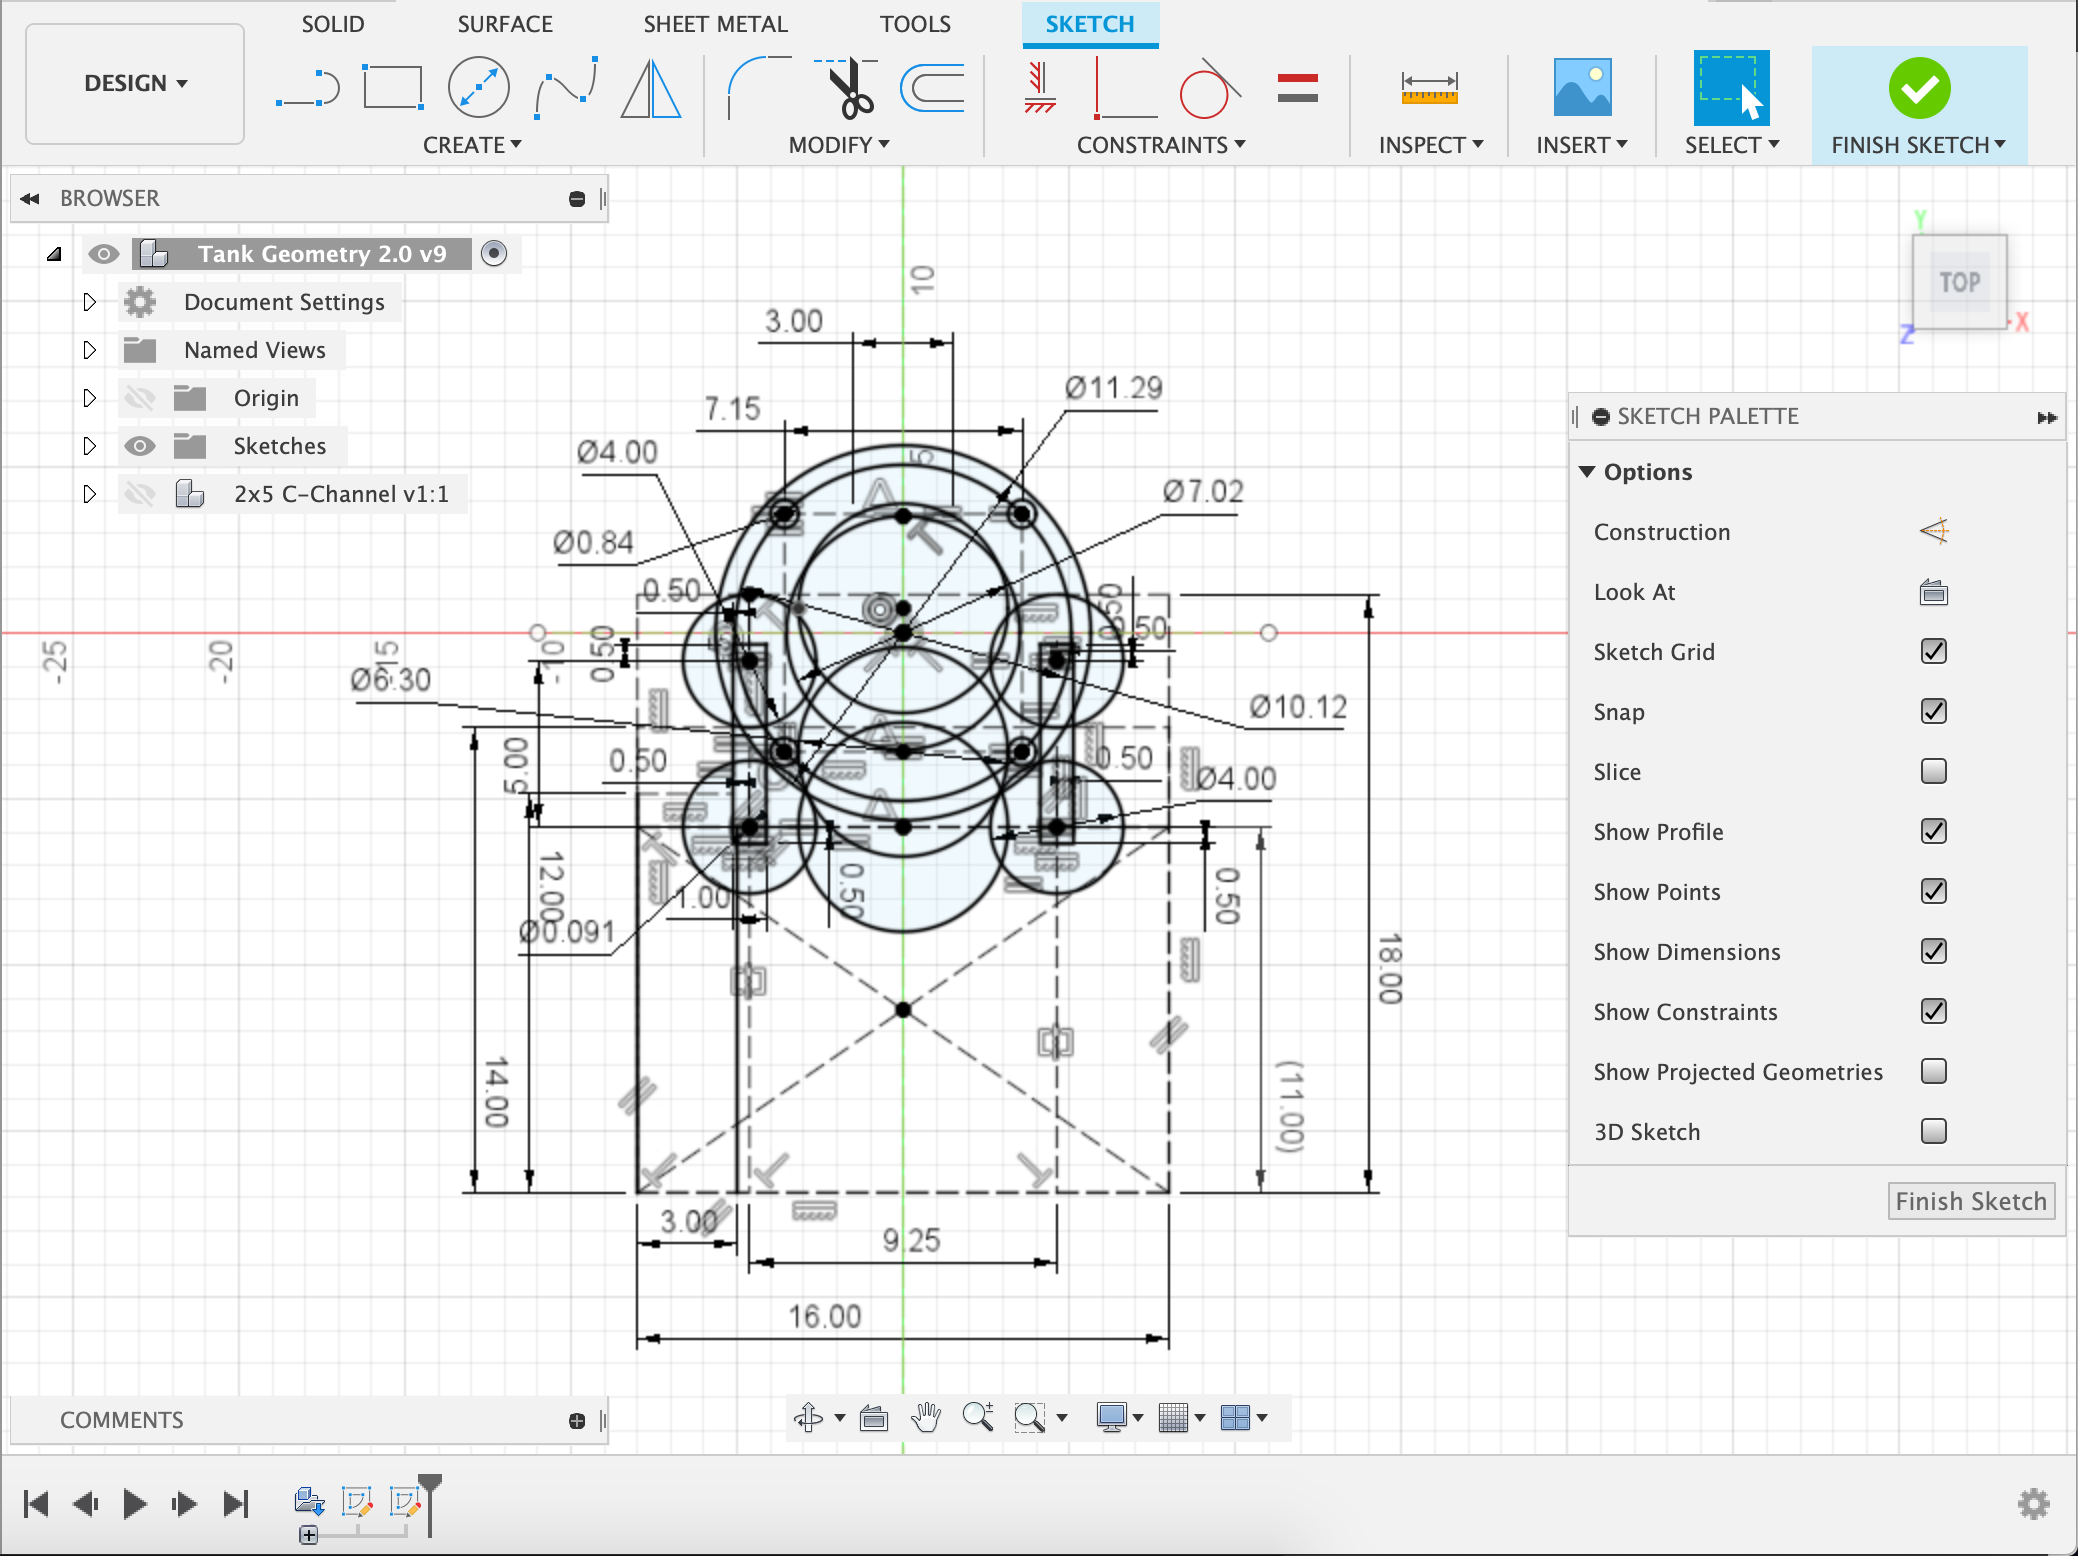Screen dimensions: 2078x1556
Task: Select the Rectangle tool
Action: (x=392, y=88)
